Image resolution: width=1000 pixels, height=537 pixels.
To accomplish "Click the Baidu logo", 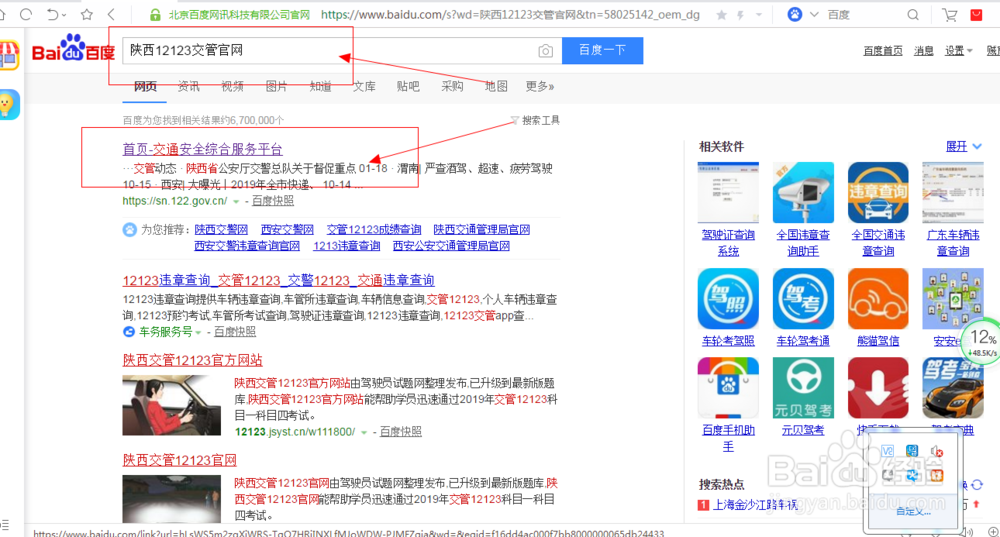I will (x=73, y=48).
